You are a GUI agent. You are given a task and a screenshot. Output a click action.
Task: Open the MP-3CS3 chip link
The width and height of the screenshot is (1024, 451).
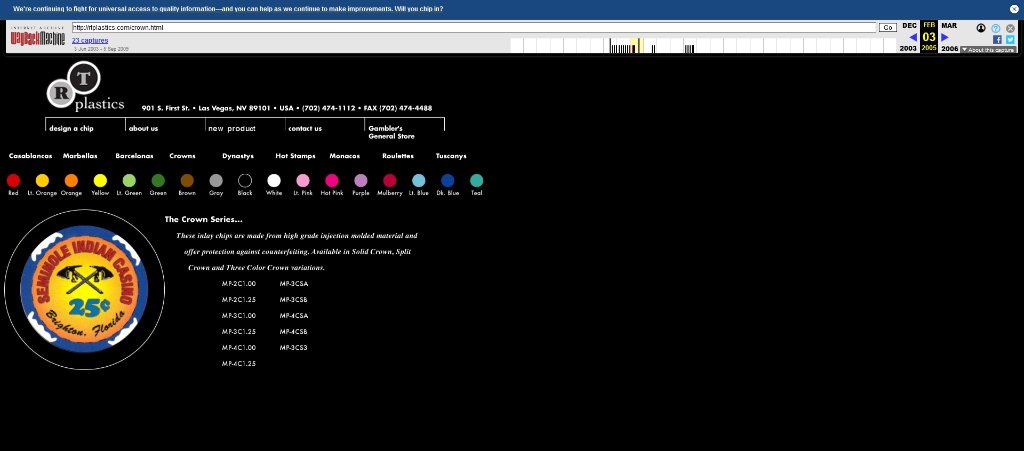pyautogui.click(x=293, y=348)
